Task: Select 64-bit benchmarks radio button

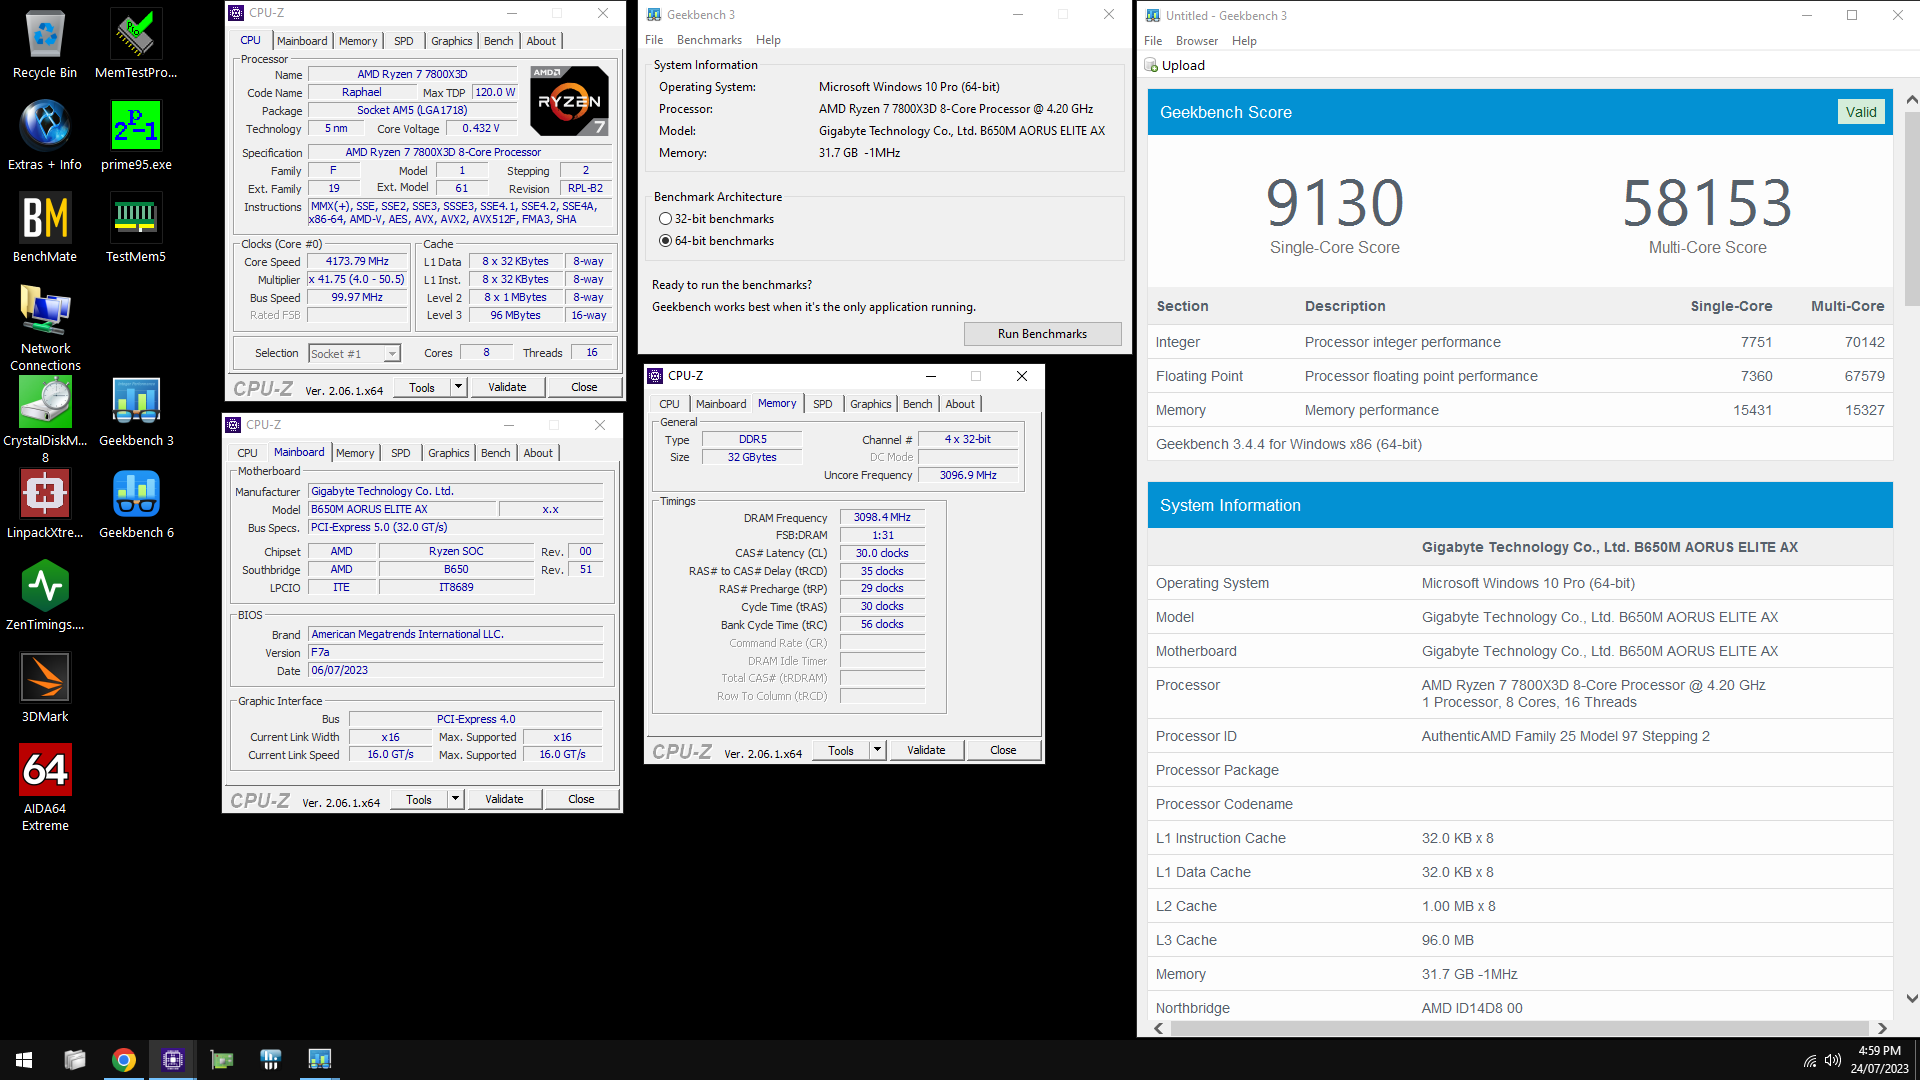Action: pos(665,241)
